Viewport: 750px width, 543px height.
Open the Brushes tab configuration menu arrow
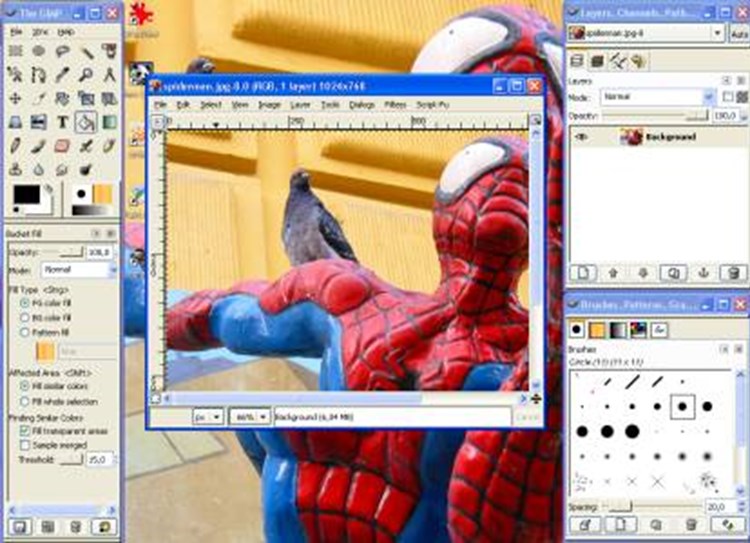pos(724,349)
